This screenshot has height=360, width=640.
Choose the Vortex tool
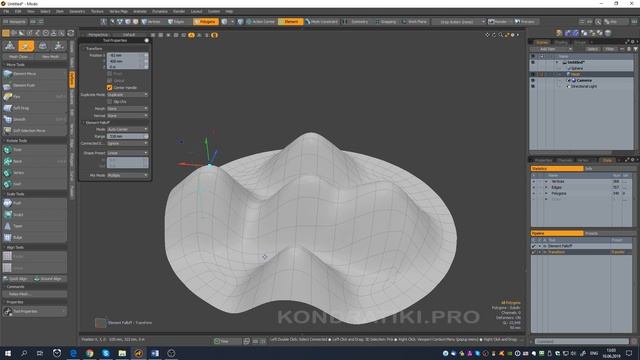pyautogui.click(x=35, y=173)
